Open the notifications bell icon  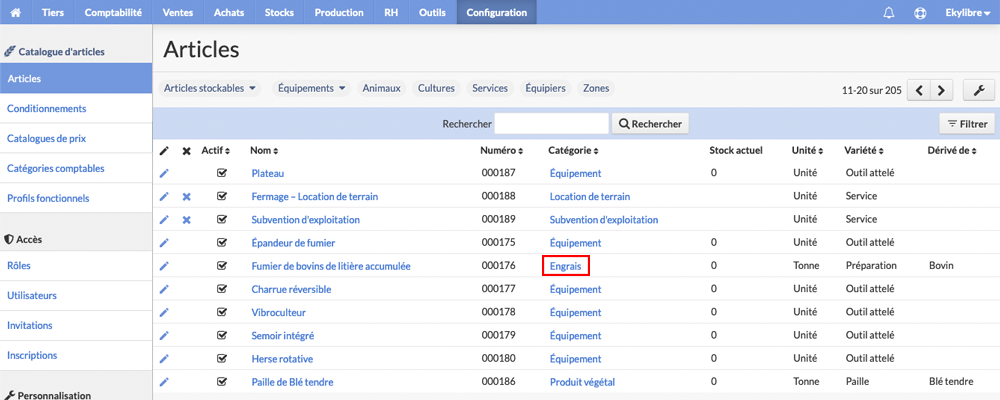[x=888, y=12]
